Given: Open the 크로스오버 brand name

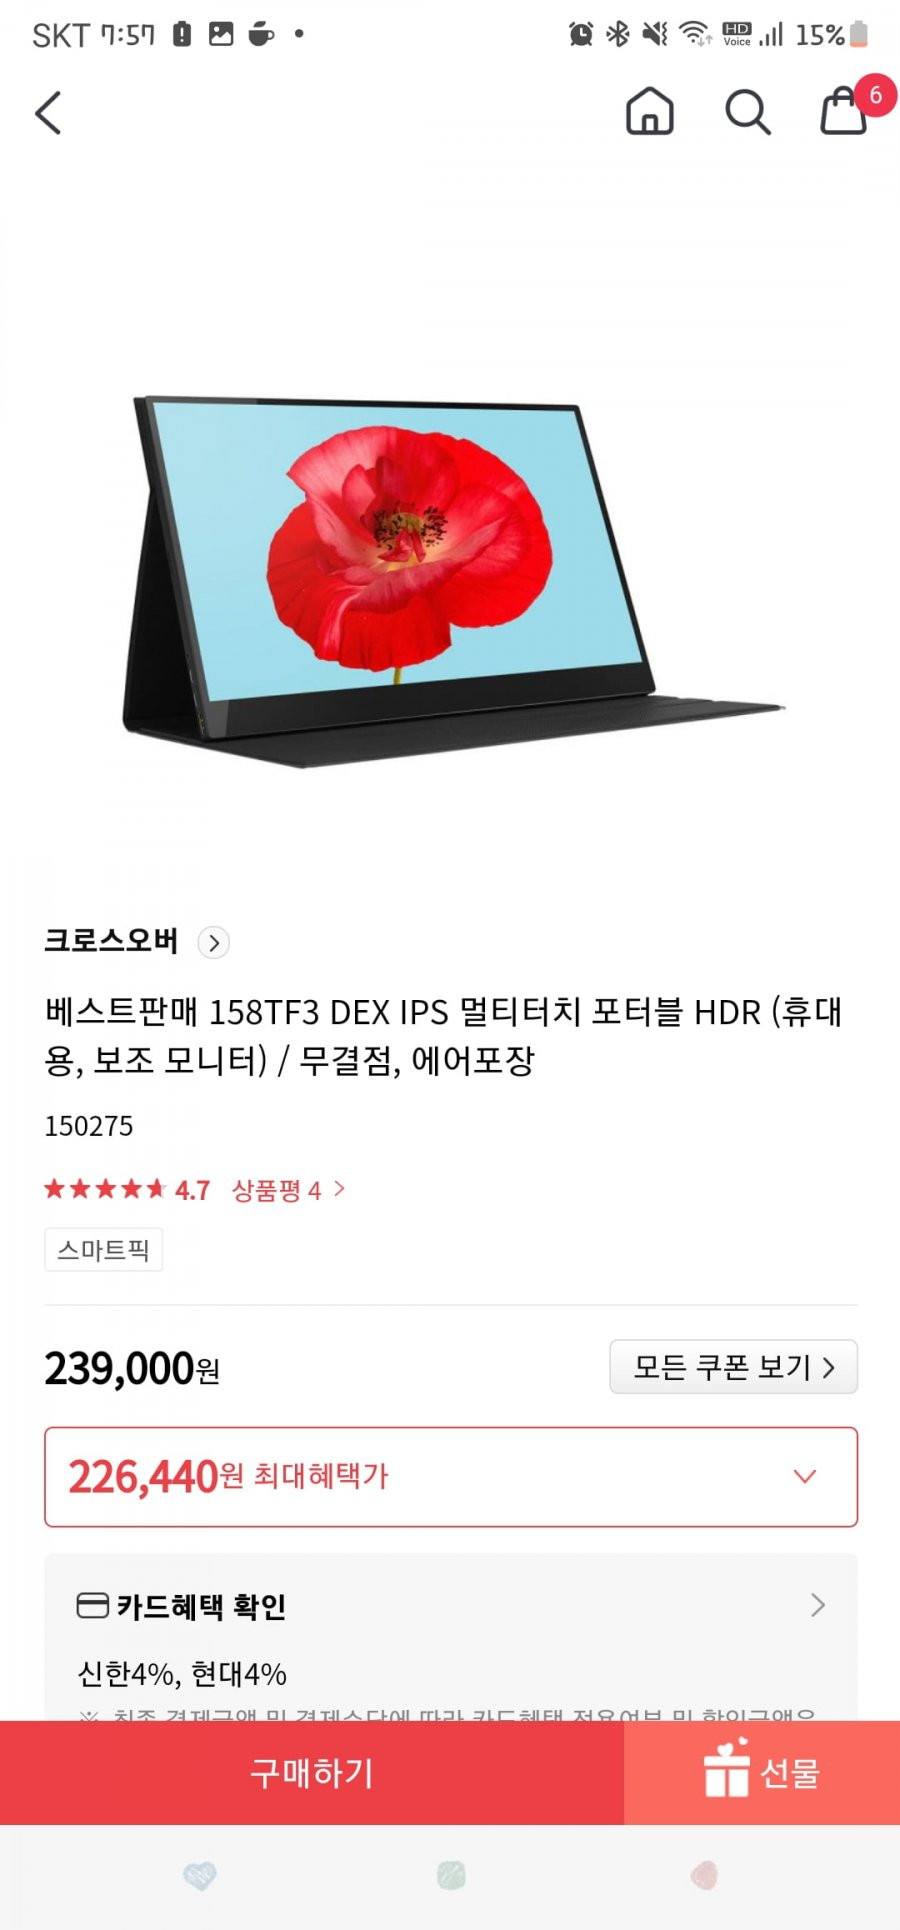Looking at the screenshot, I should pyautogui.click(x=111, y=941).
